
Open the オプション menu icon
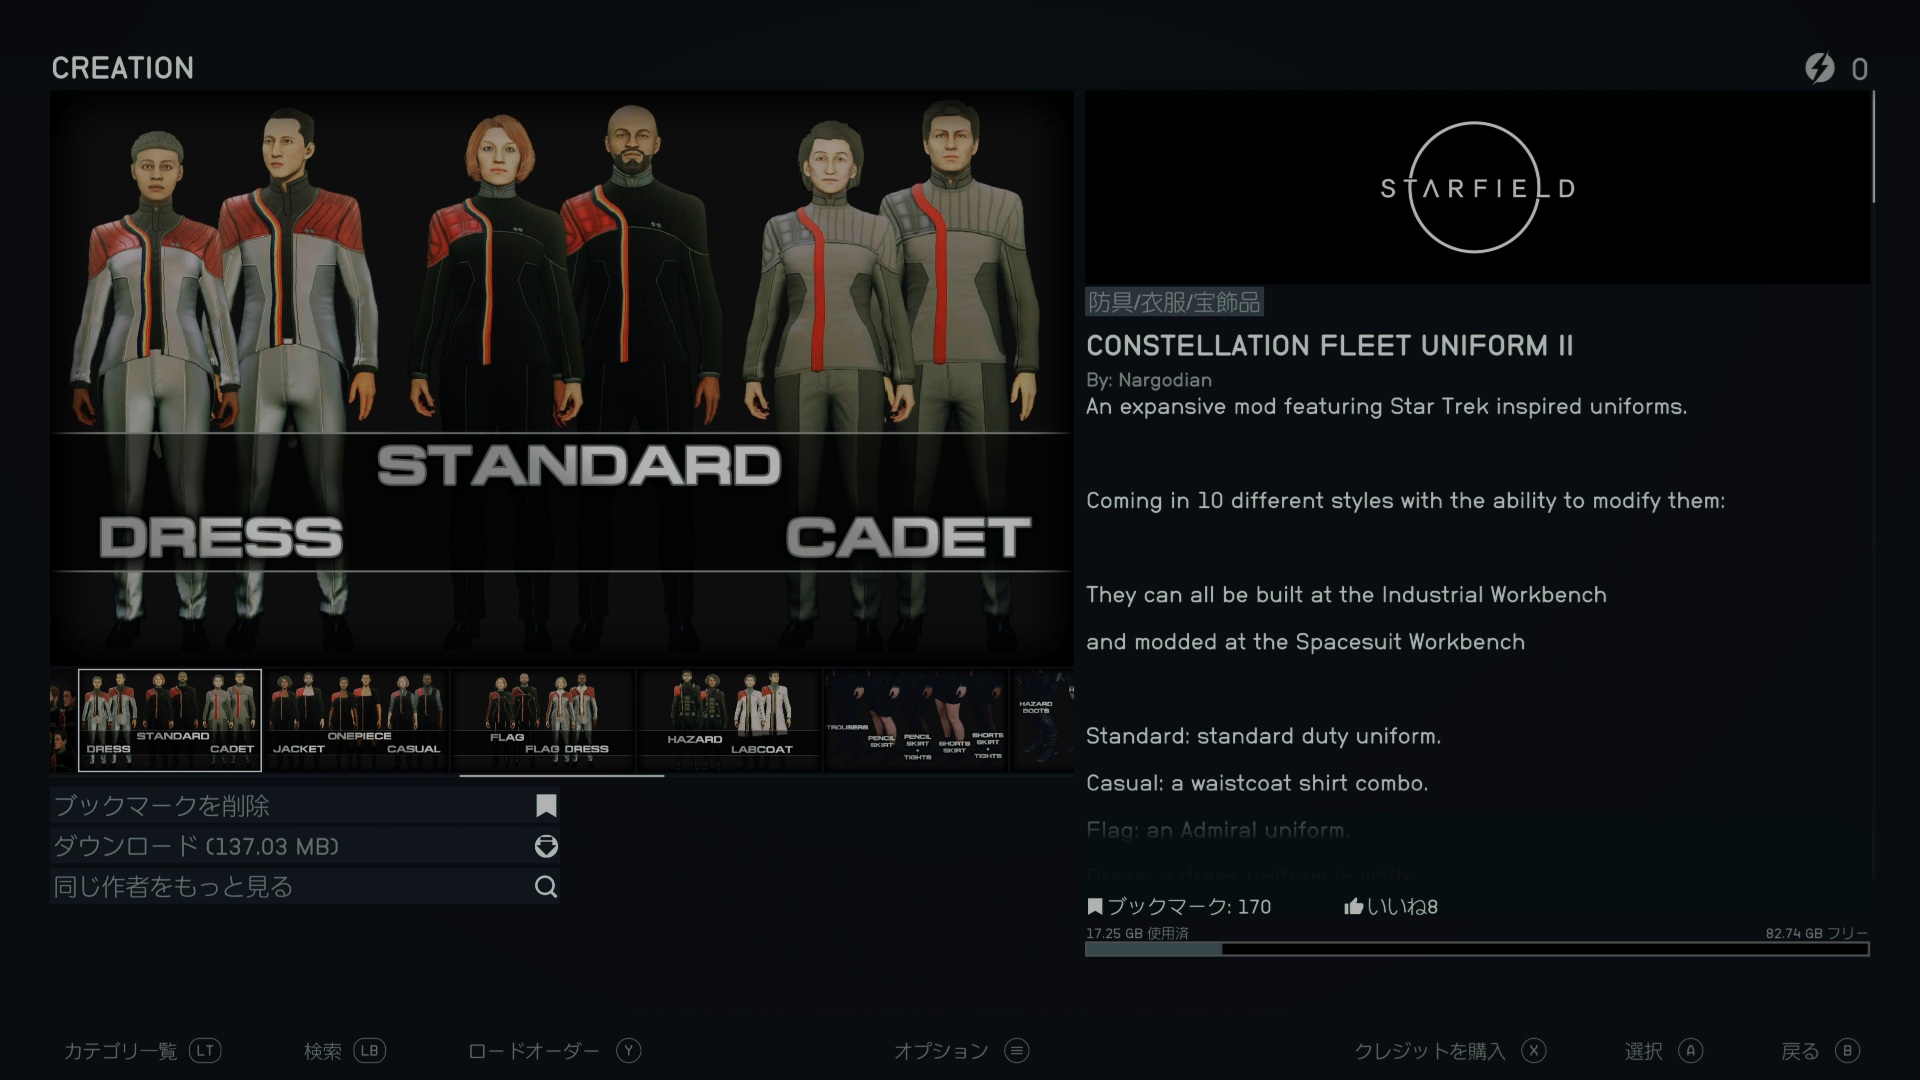1017,1050
